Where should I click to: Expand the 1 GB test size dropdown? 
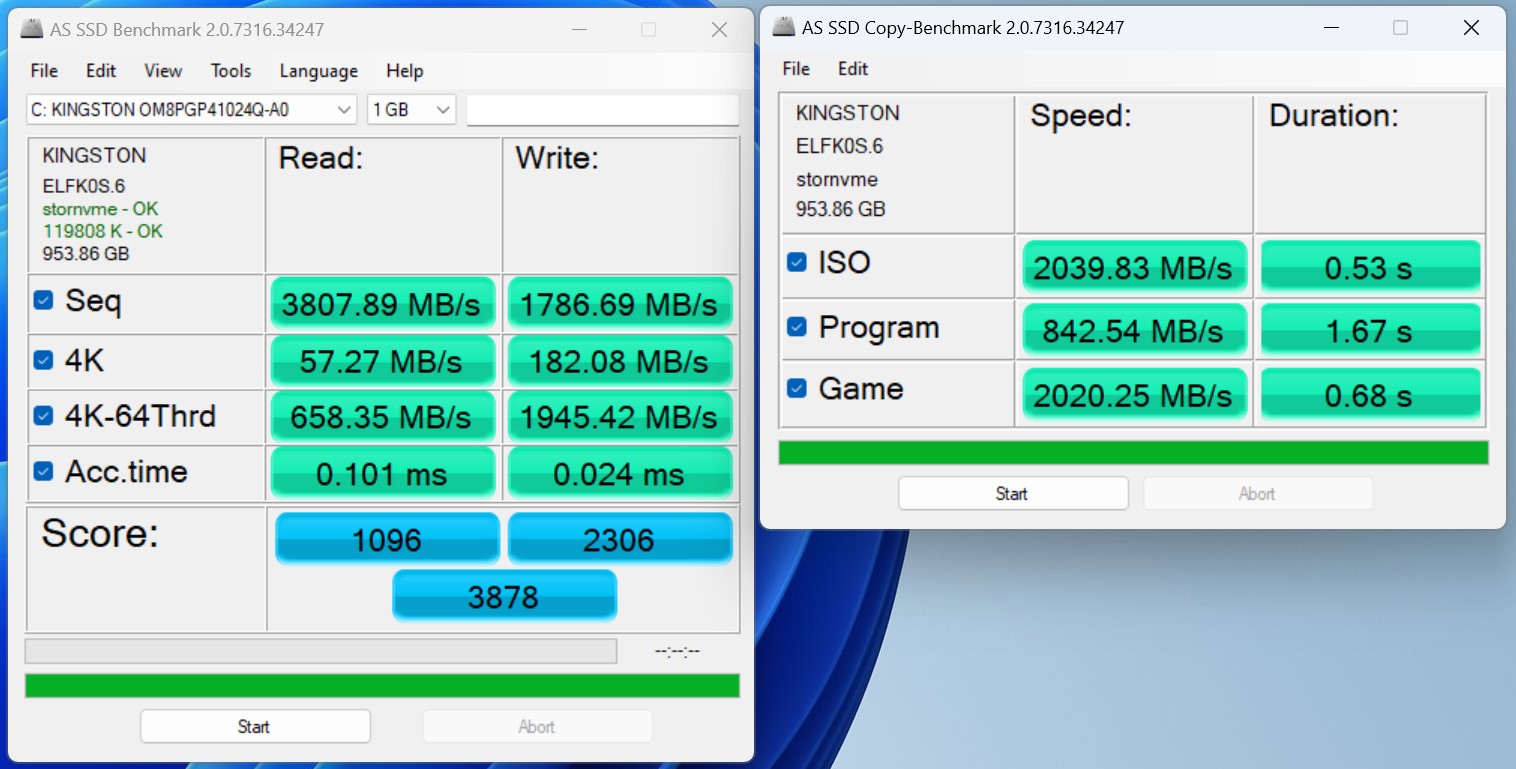pos(411,110)
